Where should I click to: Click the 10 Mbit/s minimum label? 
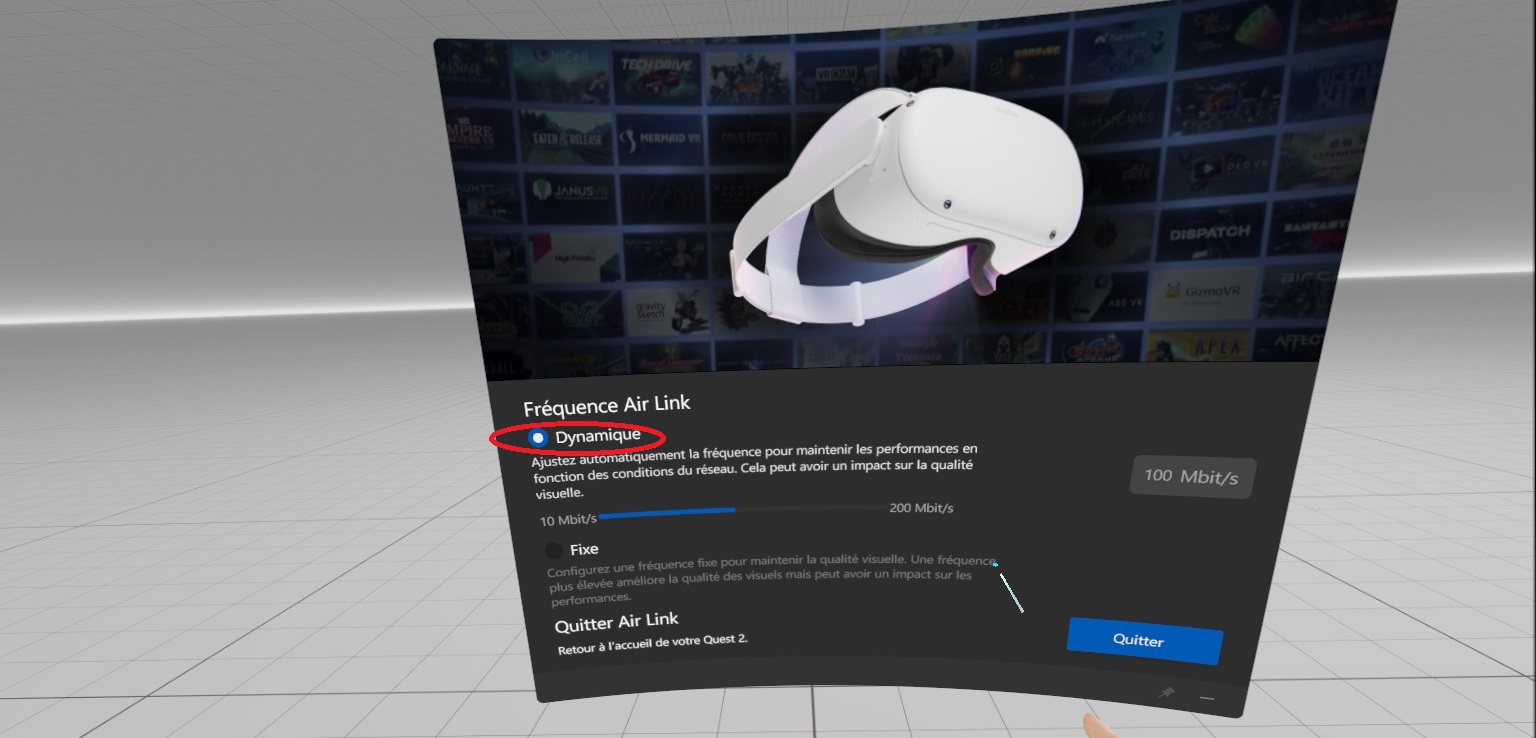click(x=568, y=520)
